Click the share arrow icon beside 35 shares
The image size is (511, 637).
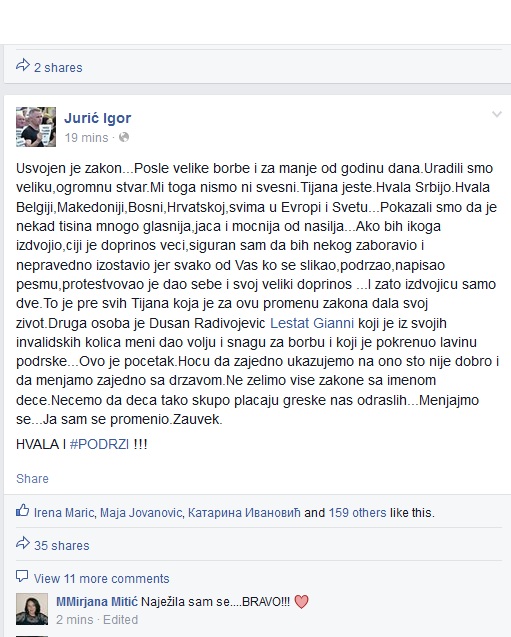coord(23,543)
